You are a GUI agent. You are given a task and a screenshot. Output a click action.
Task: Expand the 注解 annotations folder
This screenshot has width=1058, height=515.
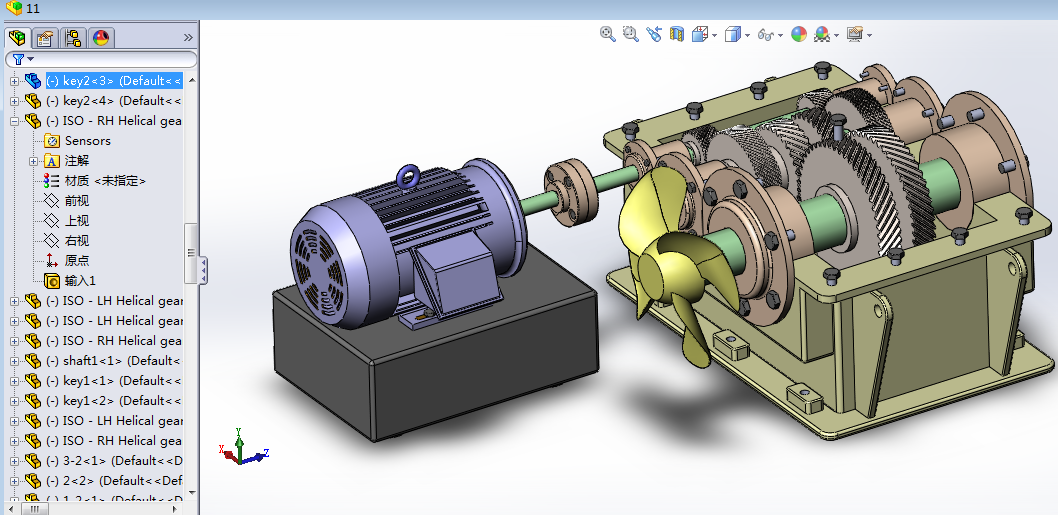click(33, 161)
